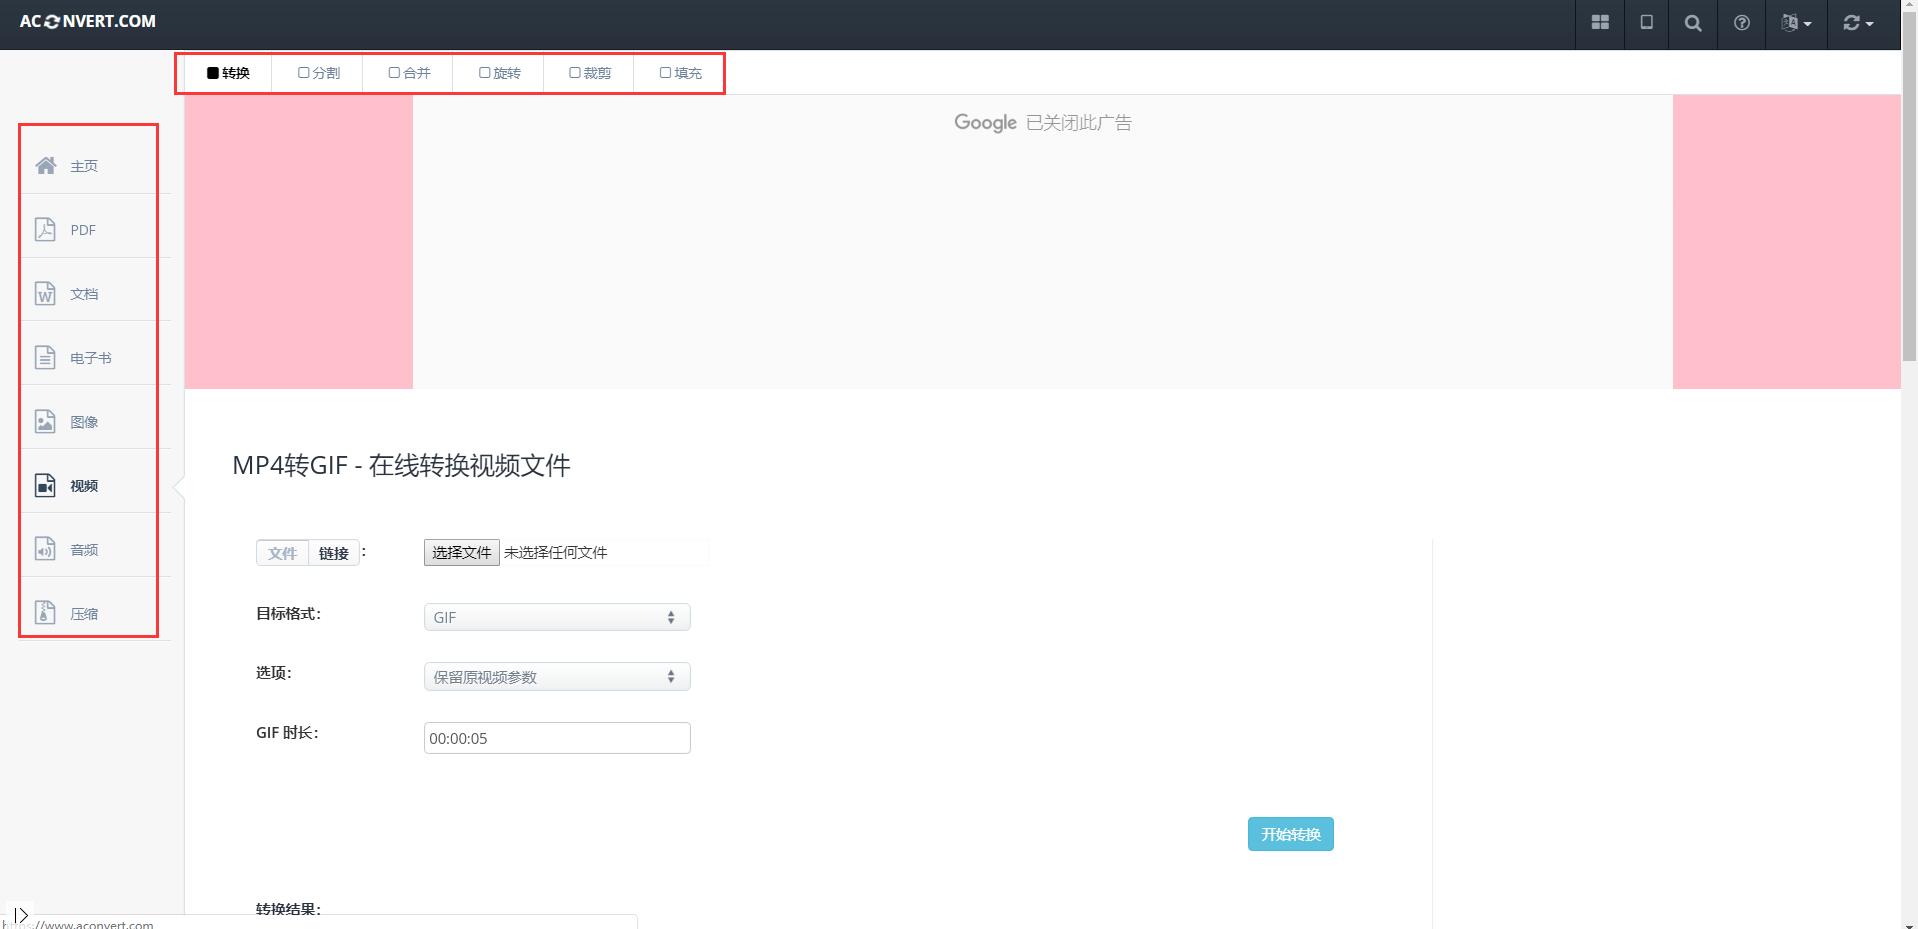Click the tablet device icon in header
Screen dimensions: 1918x929
(x=1646, y=23)
